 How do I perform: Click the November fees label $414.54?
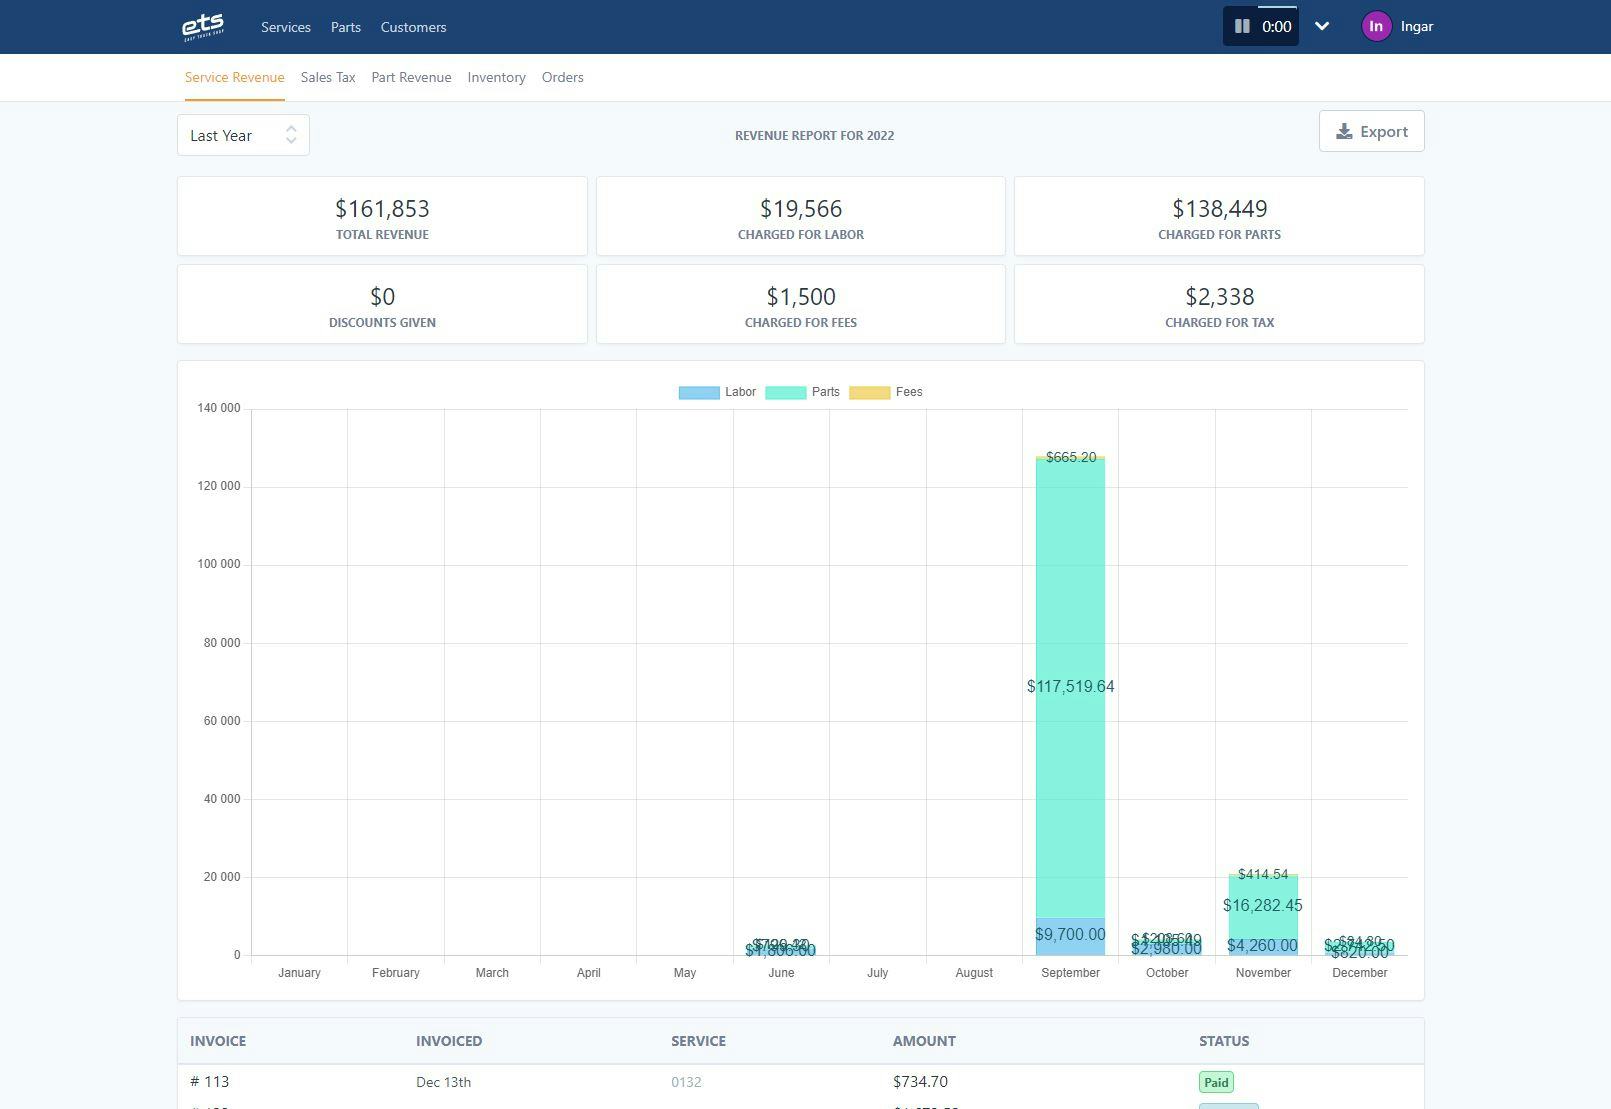(1263, 874)
